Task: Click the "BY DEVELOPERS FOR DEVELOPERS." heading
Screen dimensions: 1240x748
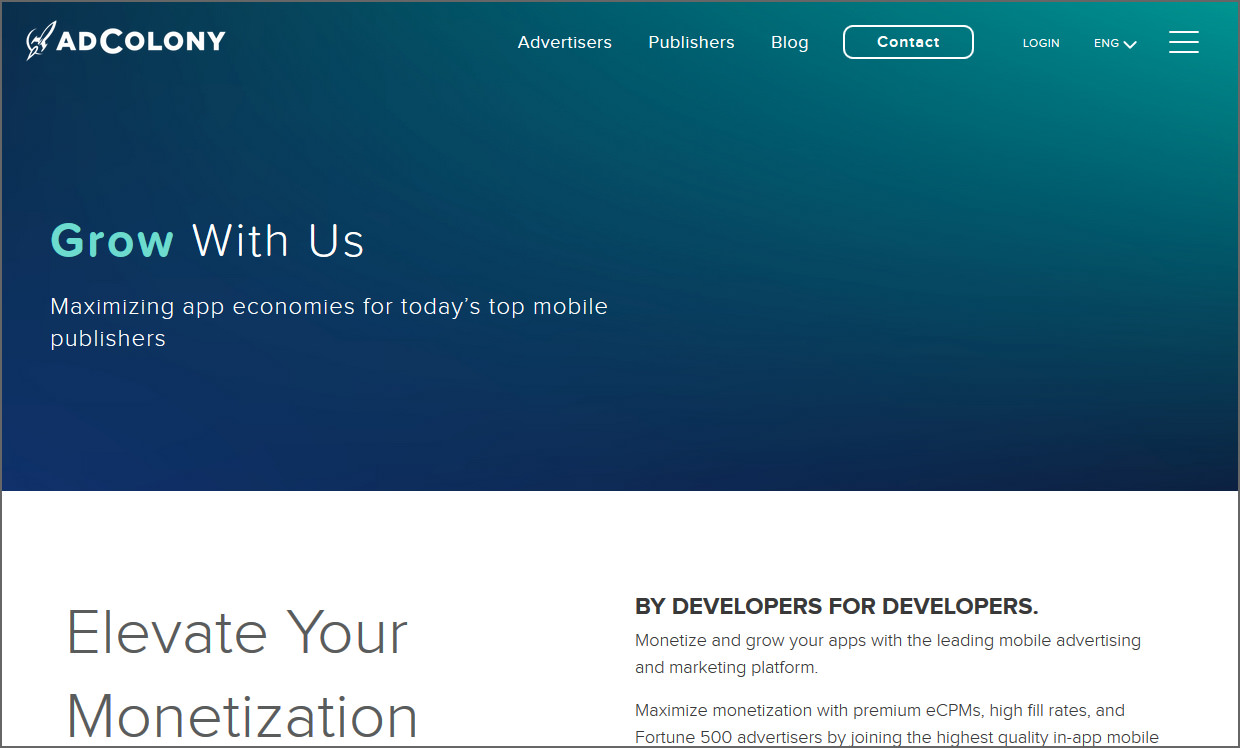Action: point(837,606)
